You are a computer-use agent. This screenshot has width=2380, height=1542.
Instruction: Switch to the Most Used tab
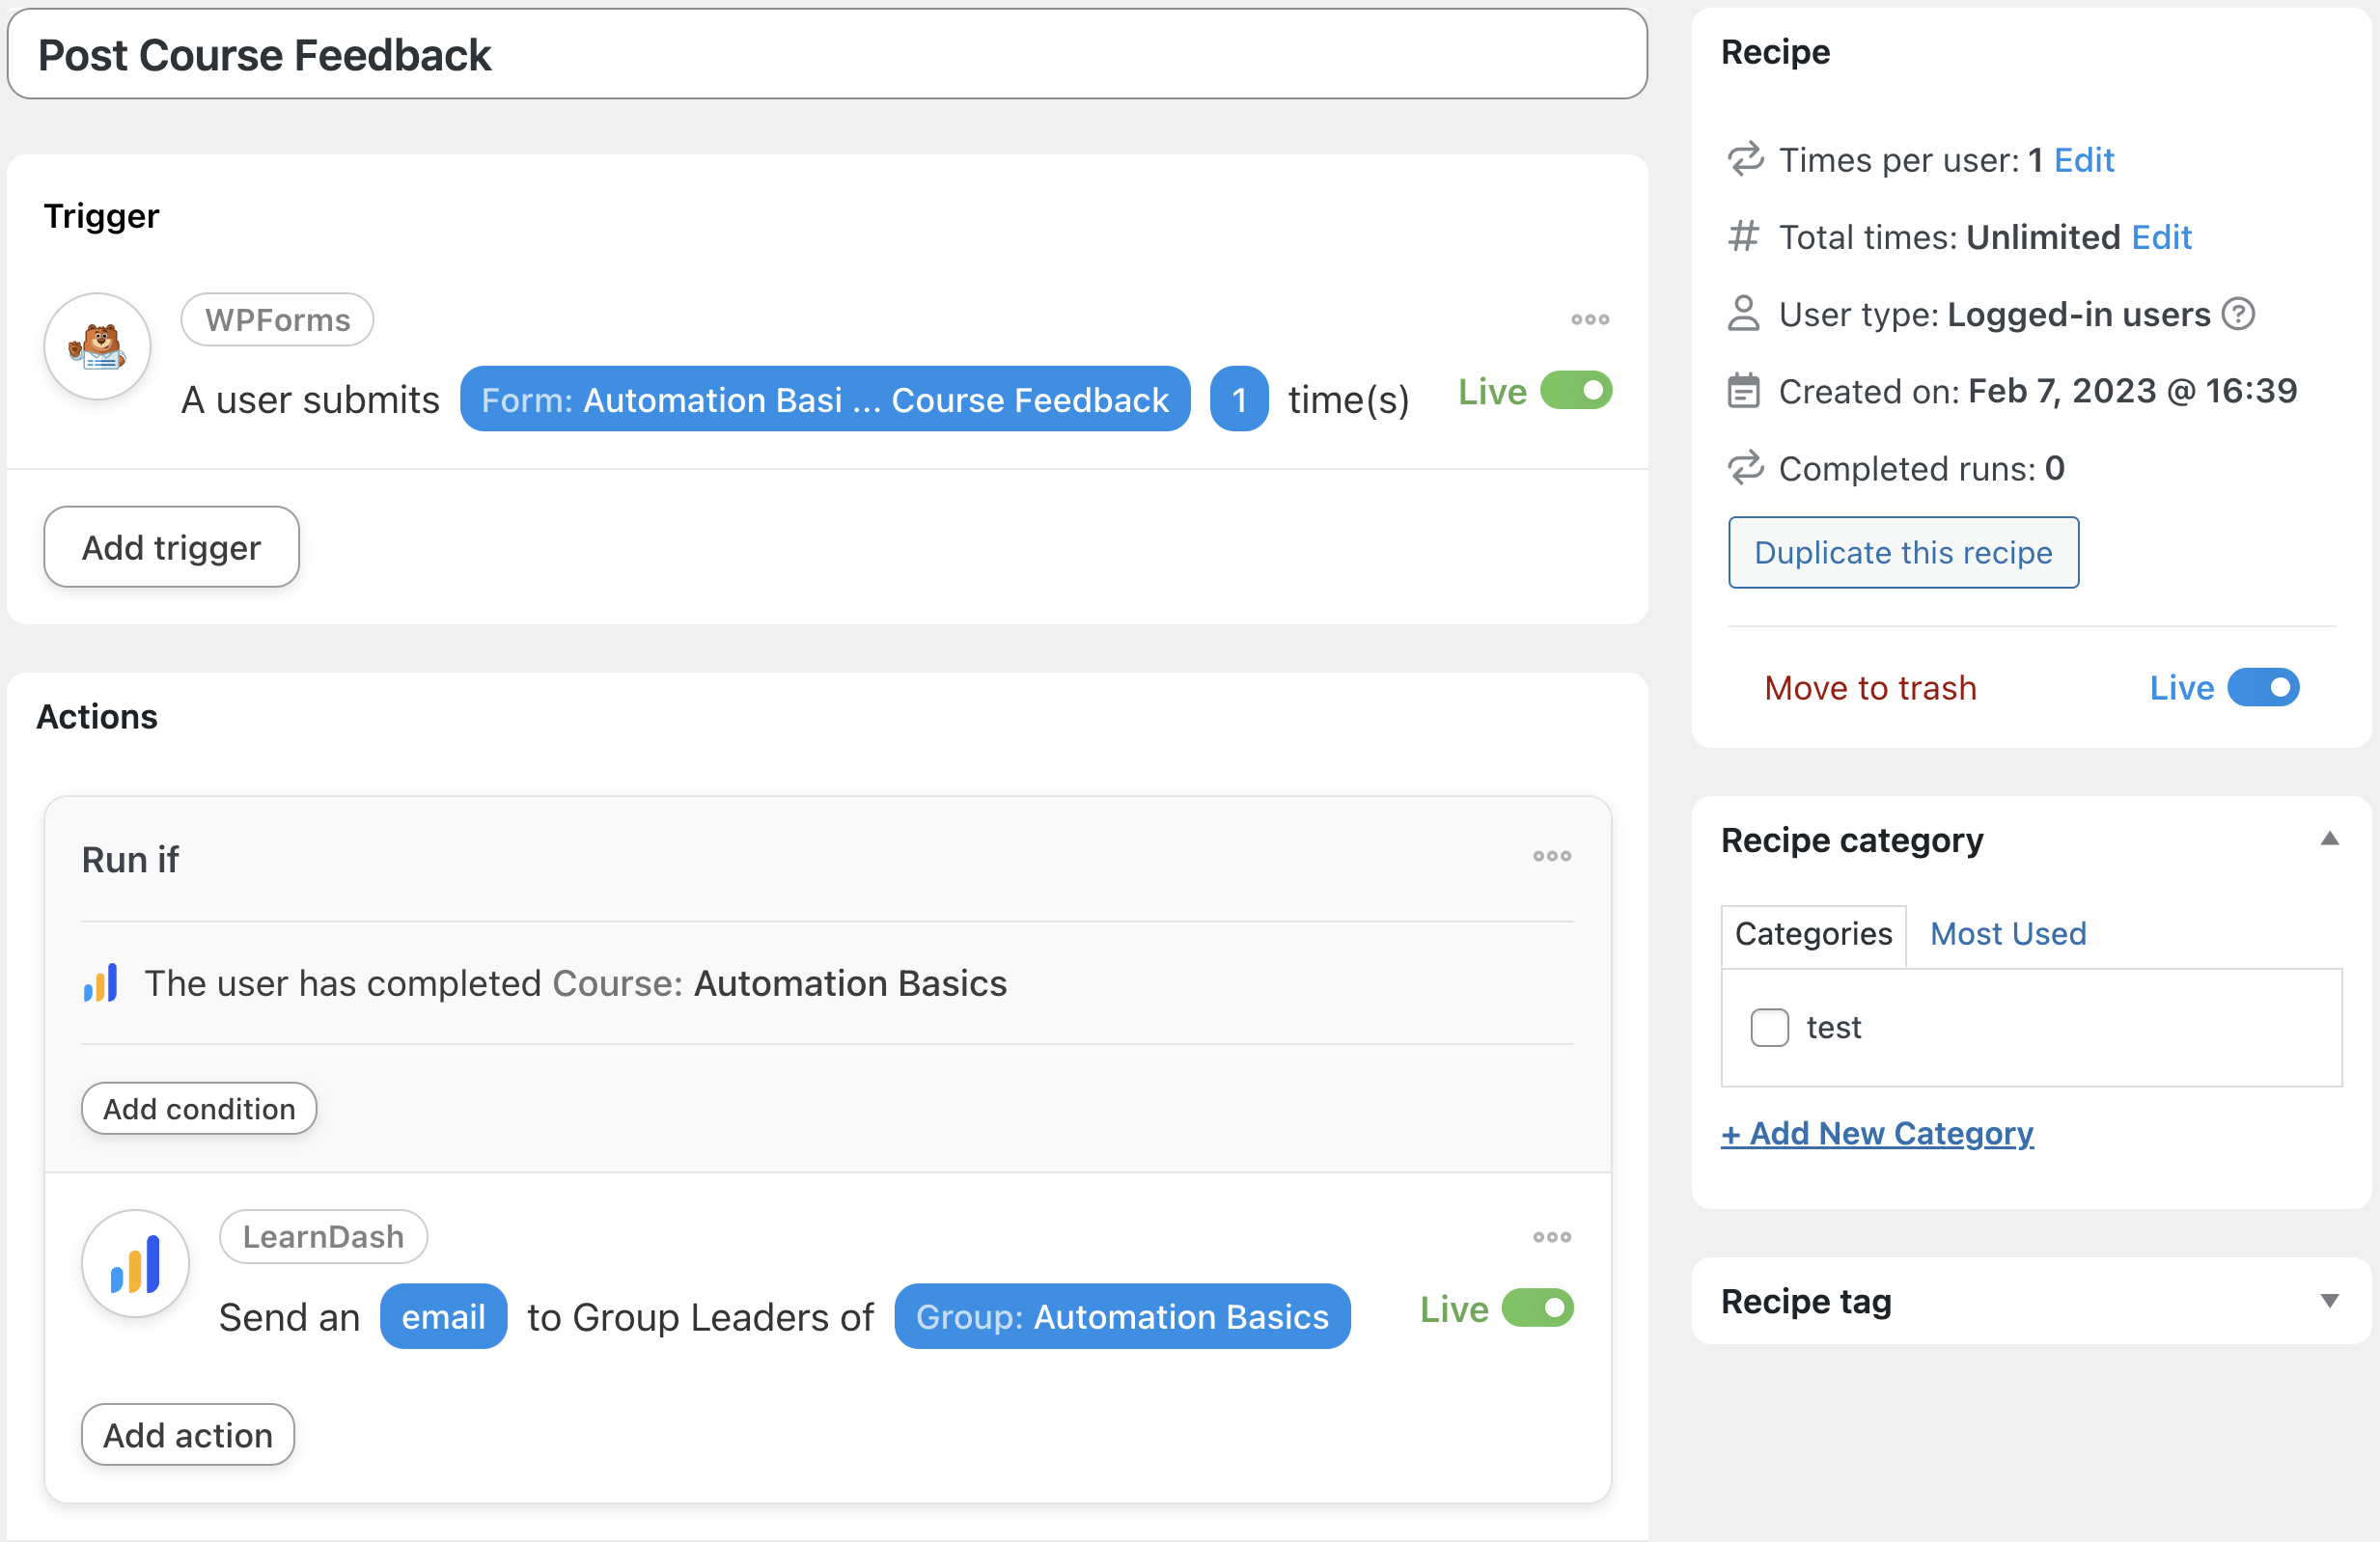(2007, 933)
